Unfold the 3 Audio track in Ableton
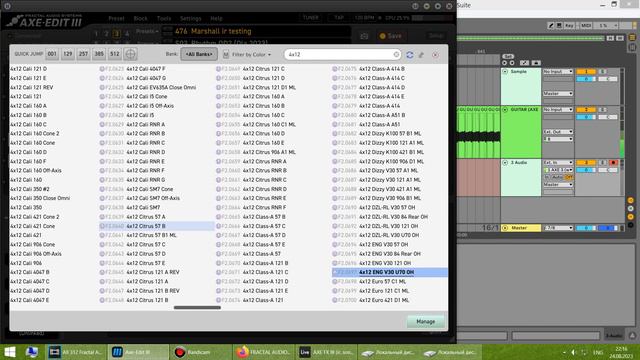Screen dimensions: 640x360 pyautogui.click(x=505, y=162)
